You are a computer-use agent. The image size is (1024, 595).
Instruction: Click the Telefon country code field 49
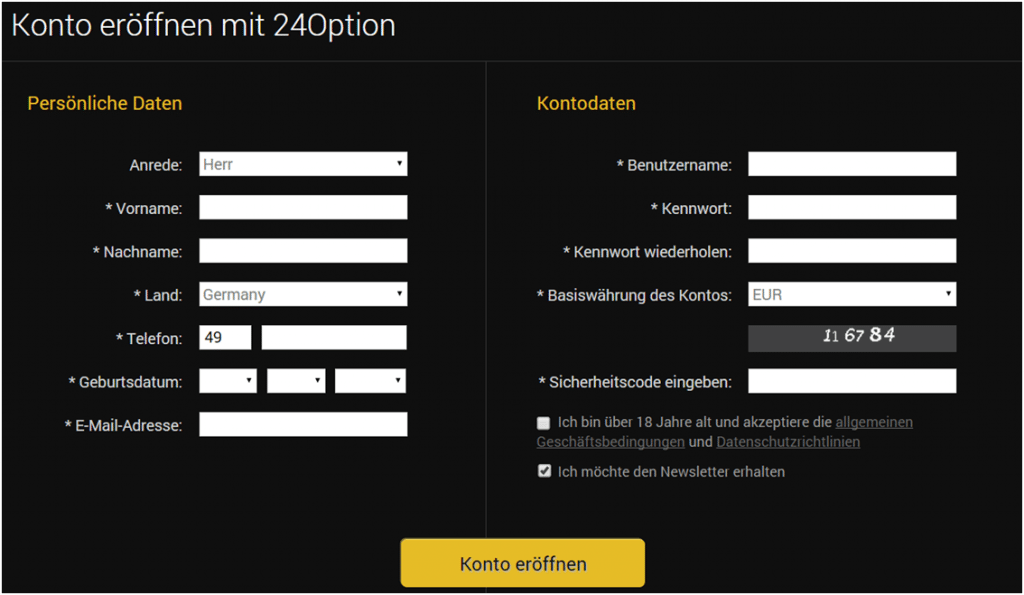(225, 338)
